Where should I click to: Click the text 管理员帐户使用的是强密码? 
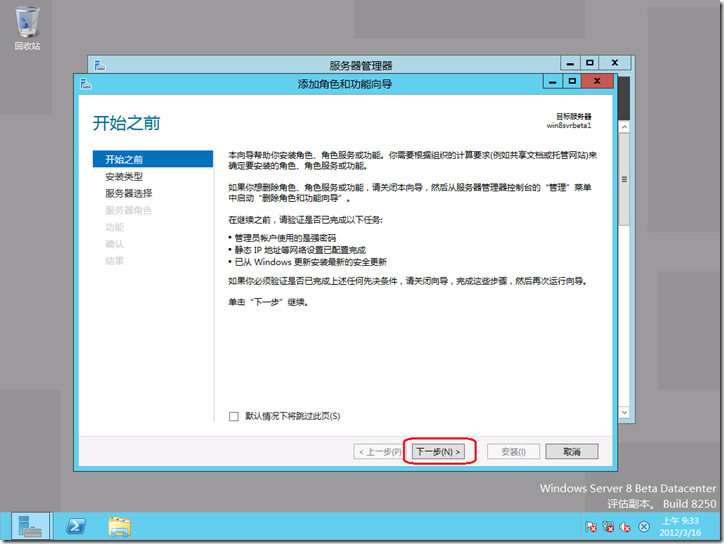point(285,238)
